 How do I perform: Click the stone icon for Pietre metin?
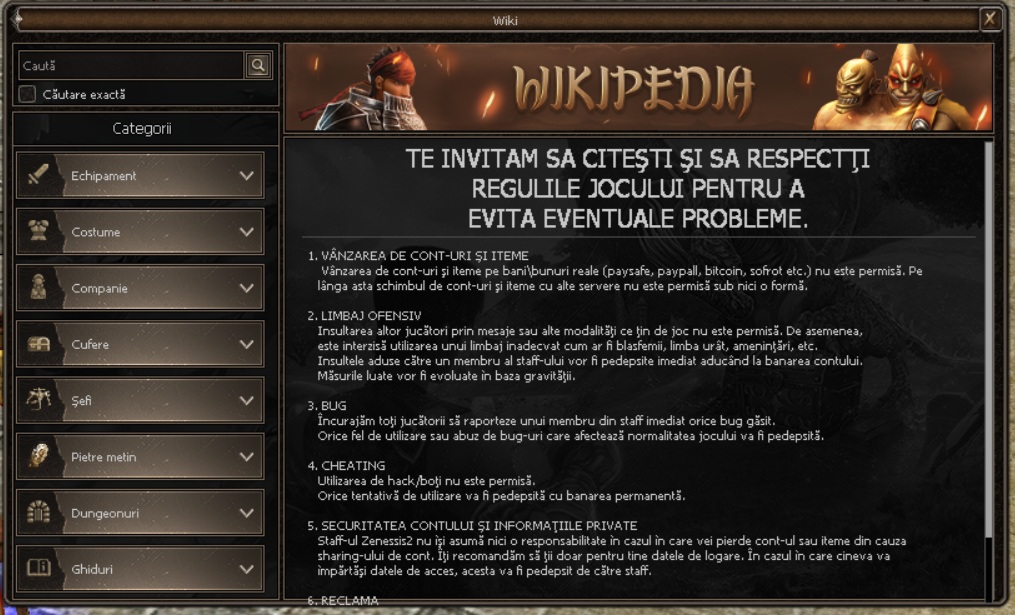click(x=38, y=456)
